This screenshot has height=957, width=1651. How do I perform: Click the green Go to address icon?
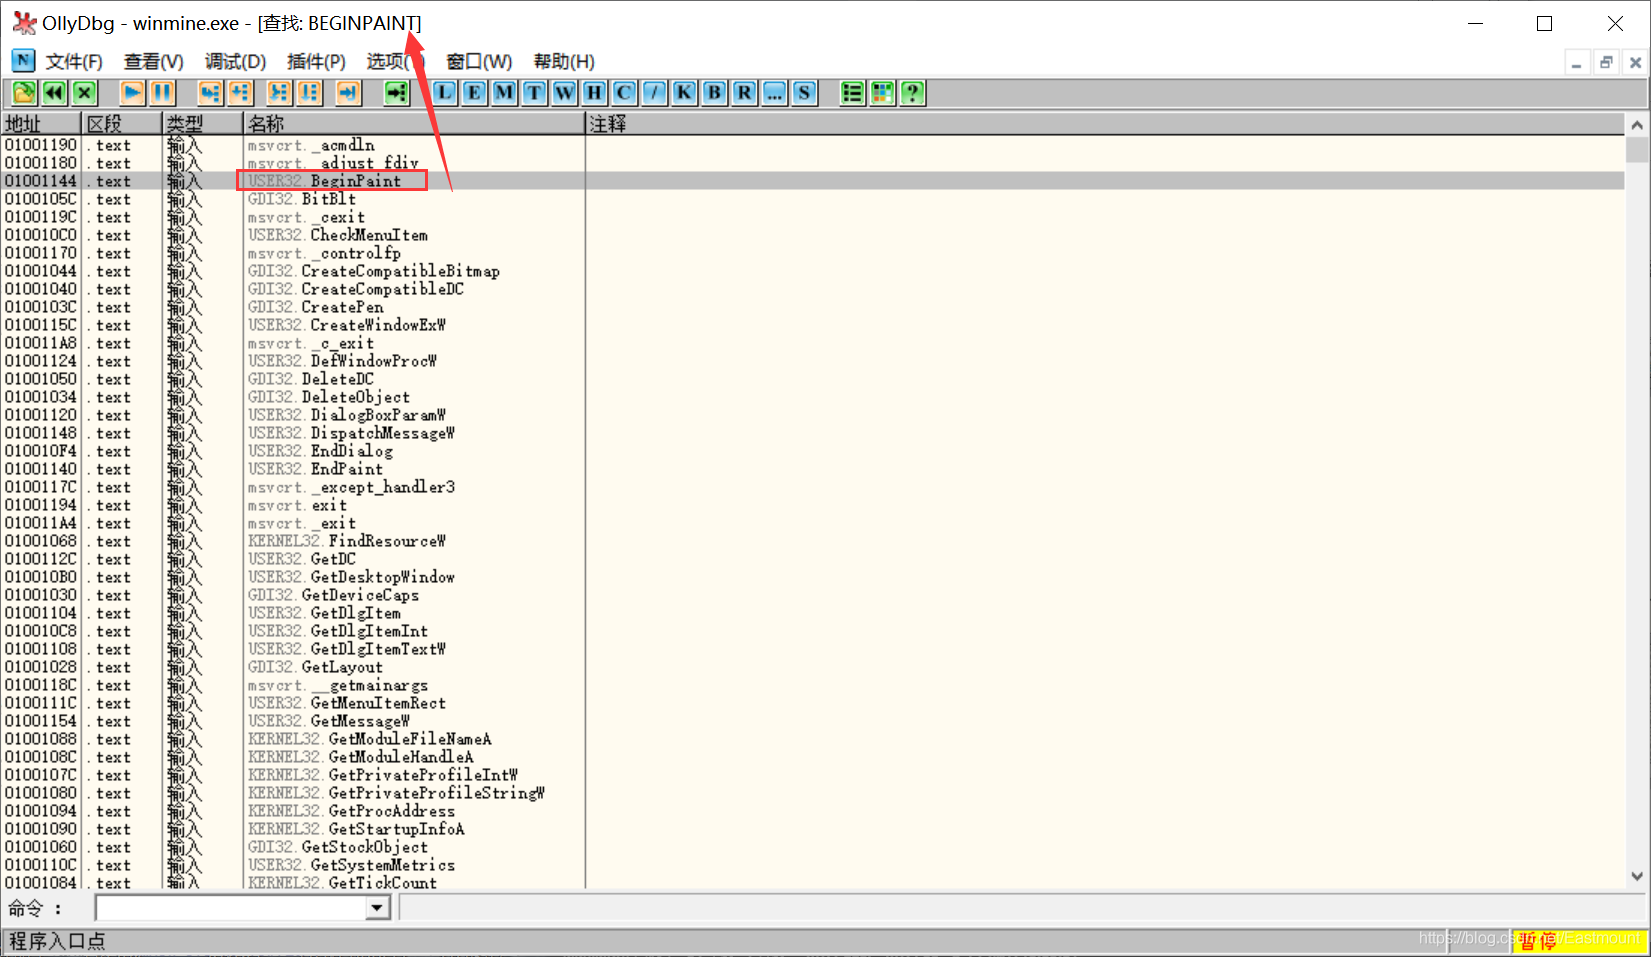click(x=397, y=93)
